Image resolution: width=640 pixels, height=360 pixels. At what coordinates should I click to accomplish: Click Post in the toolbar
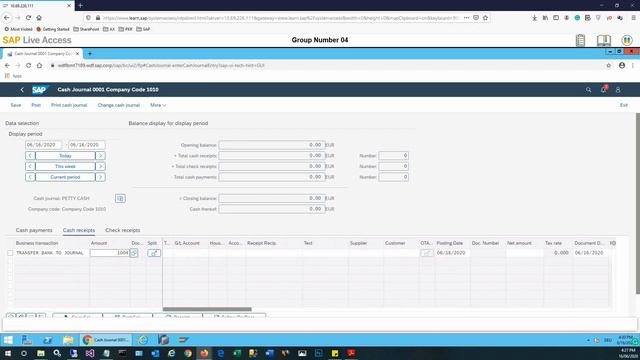(36, 105)
